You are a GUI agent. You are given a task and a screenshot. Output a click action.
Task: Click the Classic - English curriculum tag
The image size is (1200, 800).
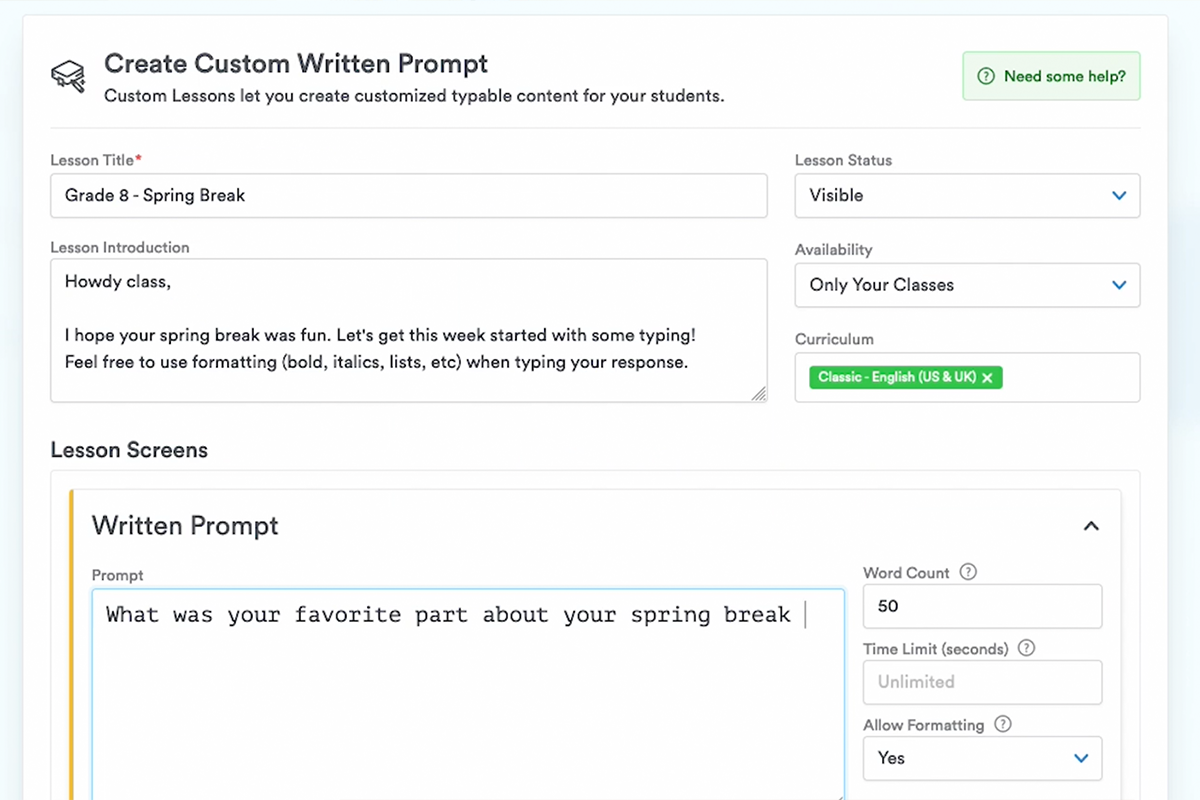896,377
